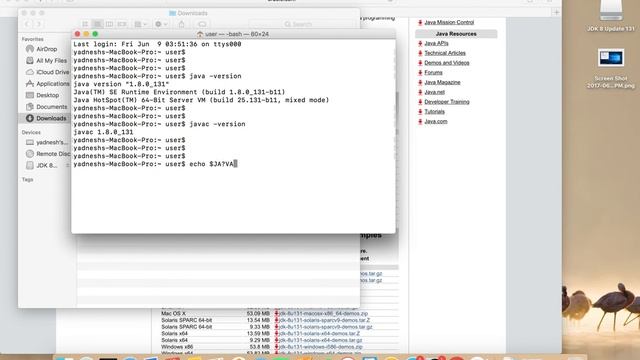
Task: Open Java Mission Control link in browser
Action: click(449, 22)
